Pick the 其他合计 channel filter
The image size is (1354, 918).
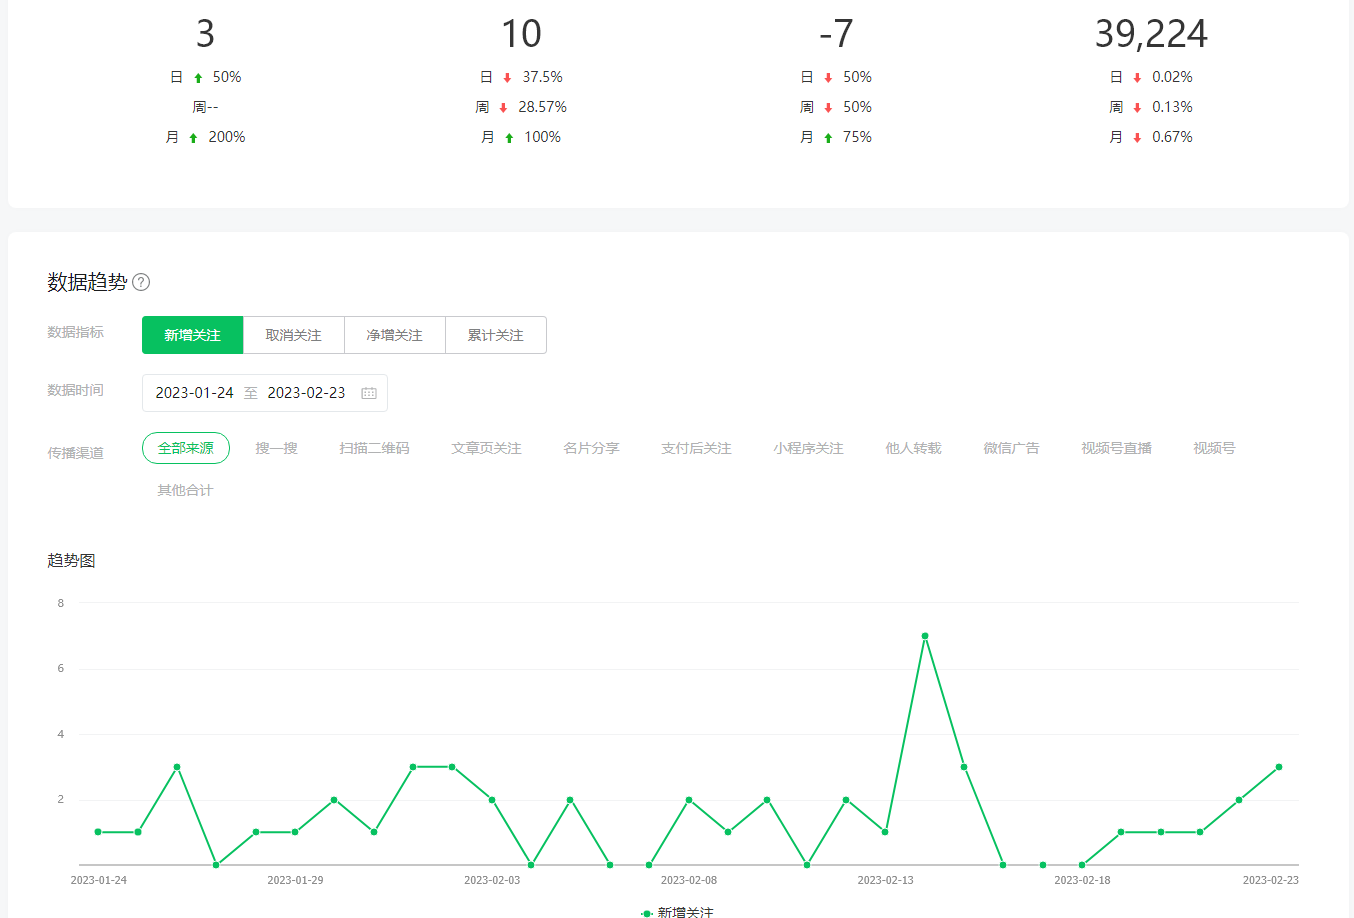(185, 490)
